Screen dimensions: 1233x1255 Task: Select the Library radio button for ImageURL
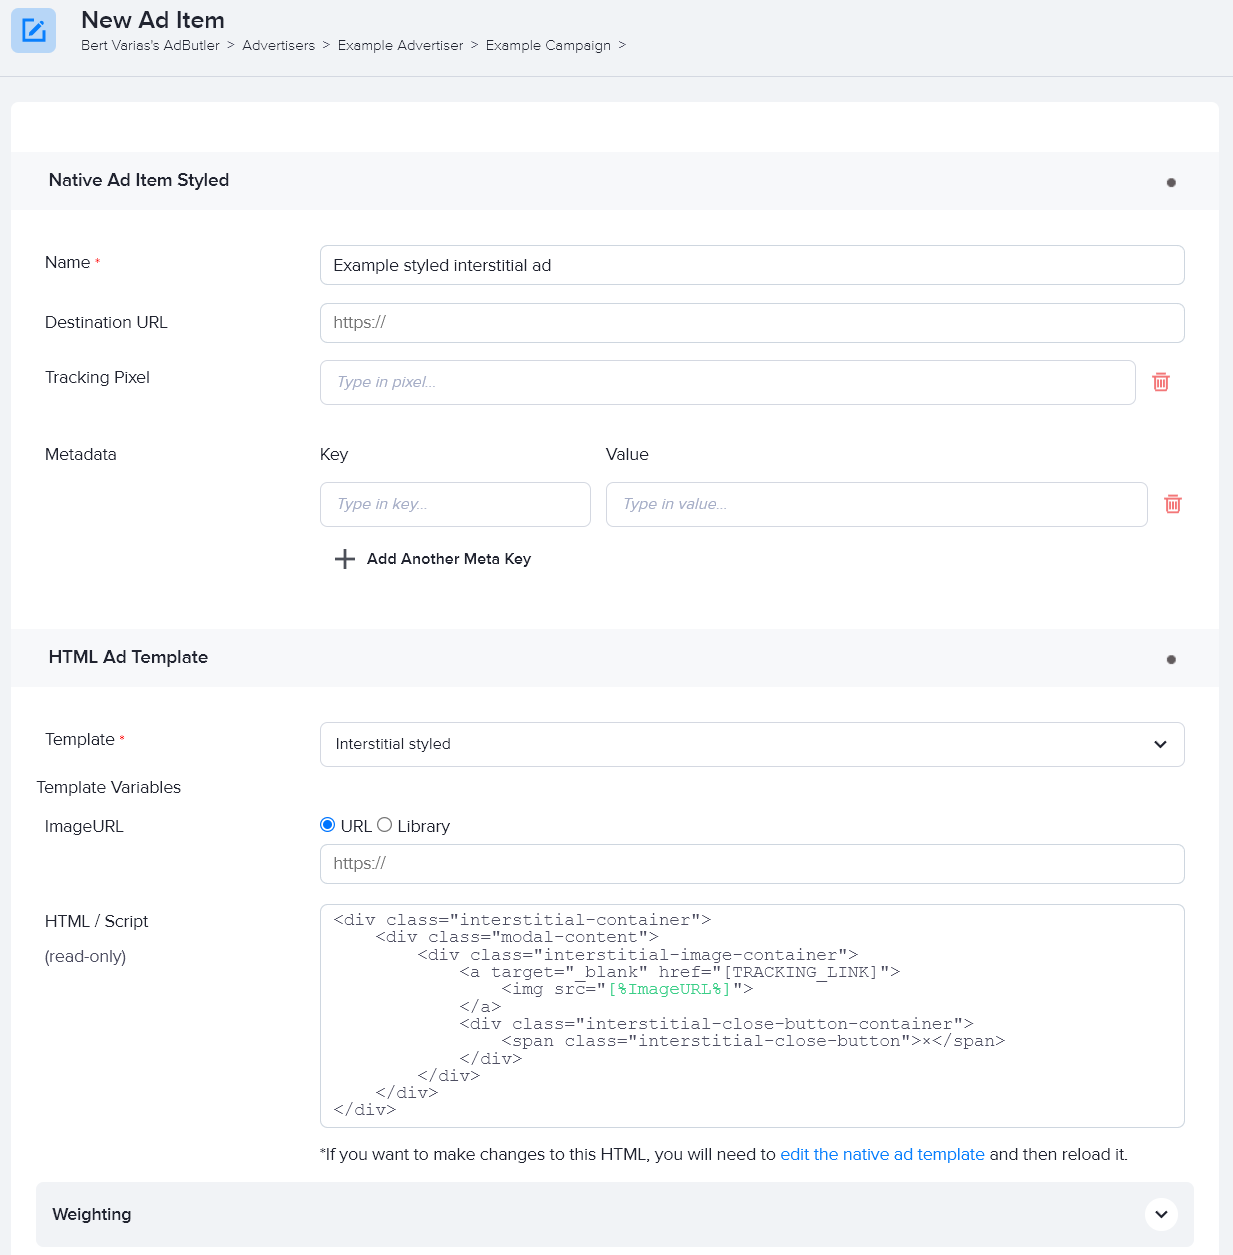[x=385, y=824]
